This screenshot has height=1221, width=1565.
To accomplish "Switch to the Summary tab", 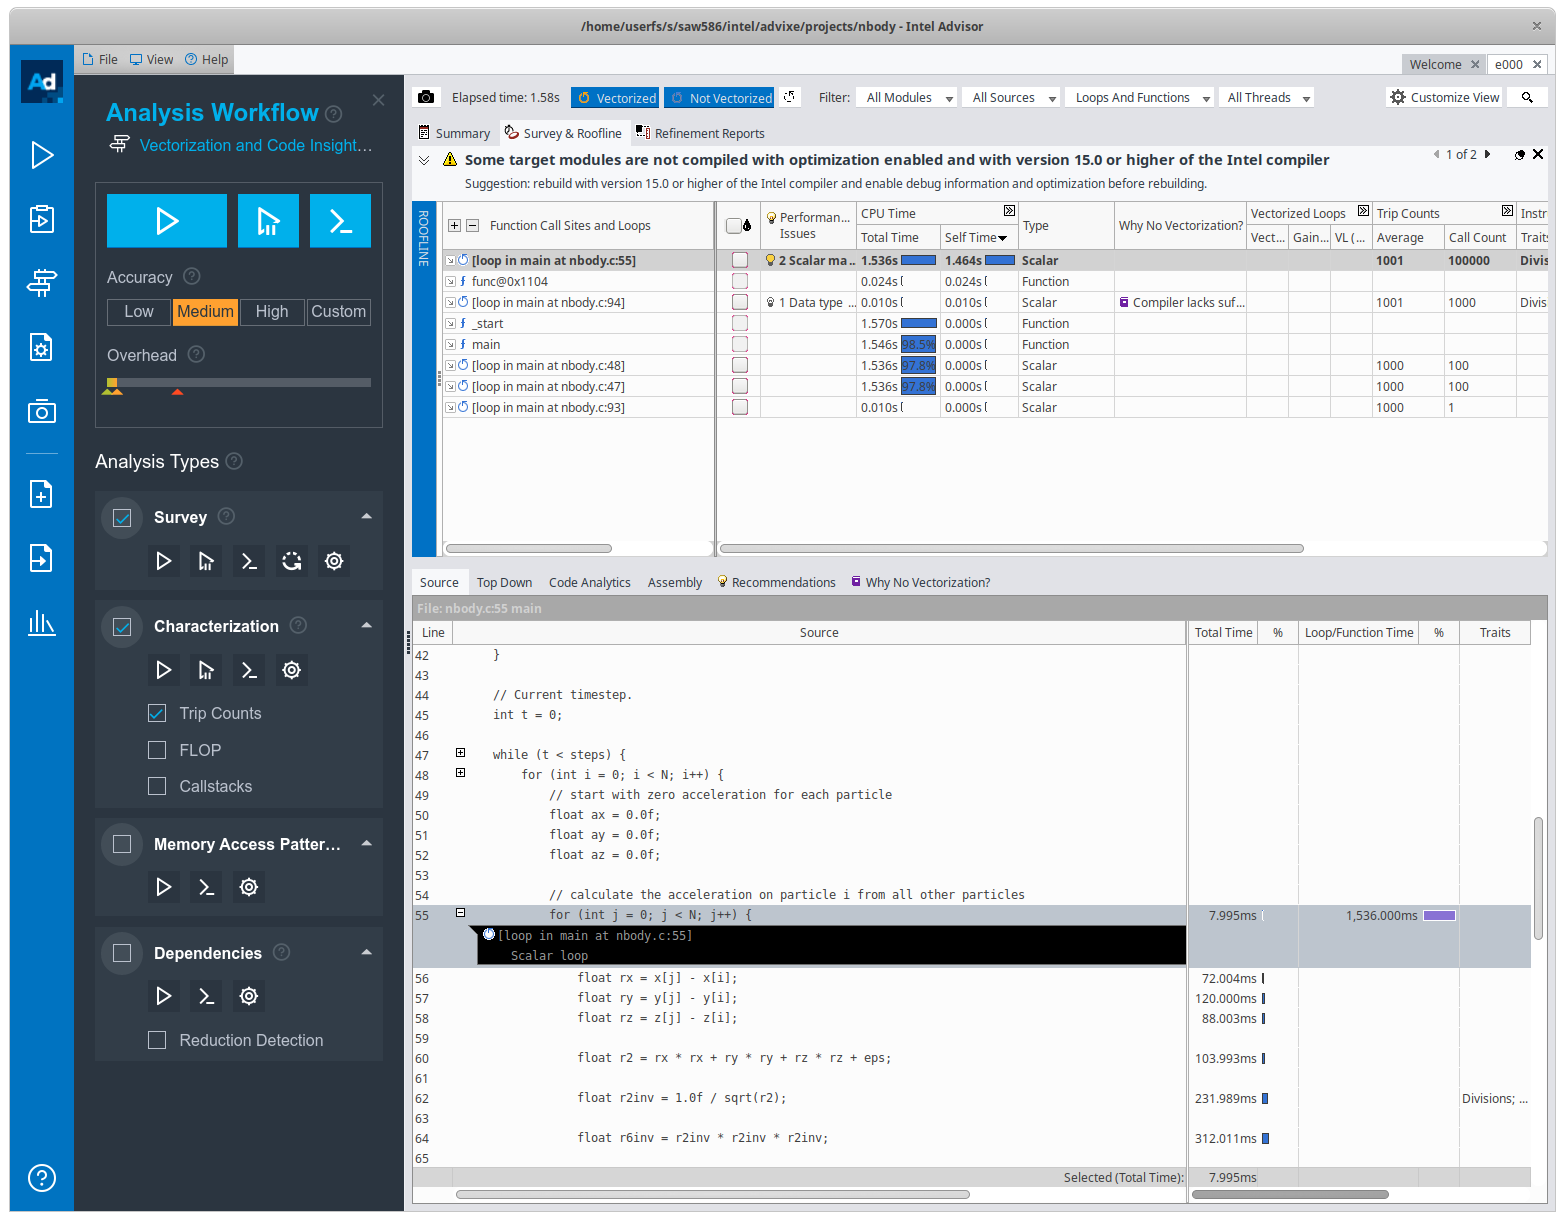I will [x=454, y=133].
